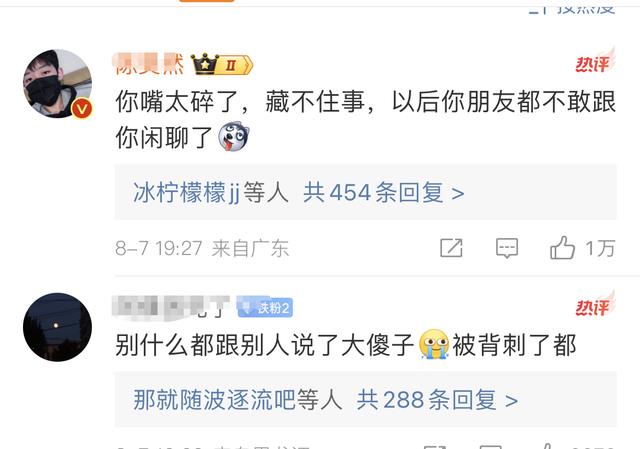Screen dimensions: 640x449
Task: Tap the crying emoji in second comment
Action: [x=433, y=345]
